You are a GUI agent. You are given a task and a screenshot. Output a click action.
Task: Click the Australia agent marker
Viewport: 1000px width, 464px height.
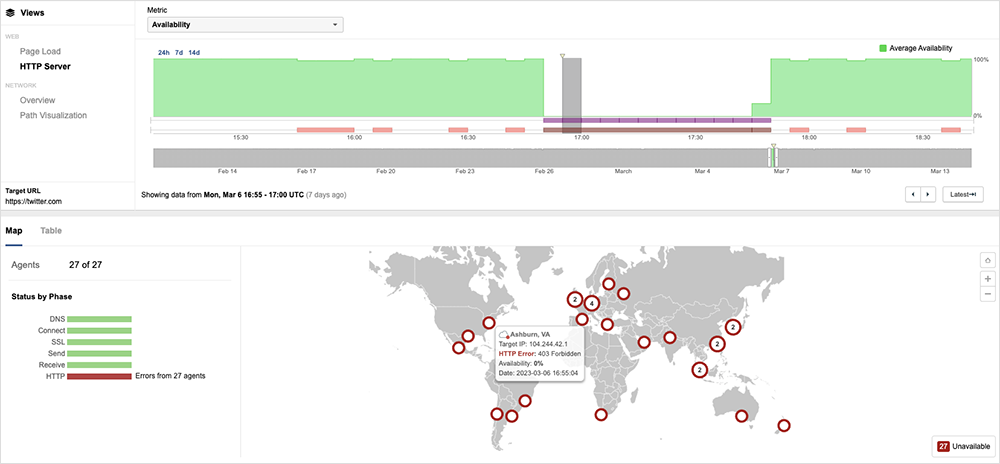741,416
